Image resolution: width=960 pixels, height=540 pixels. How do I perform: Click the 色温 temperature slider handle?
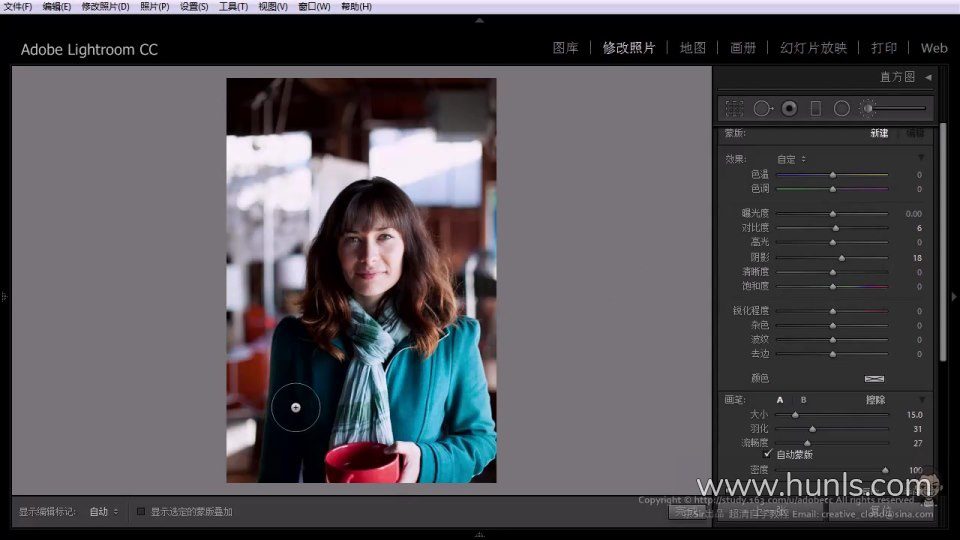833,175
